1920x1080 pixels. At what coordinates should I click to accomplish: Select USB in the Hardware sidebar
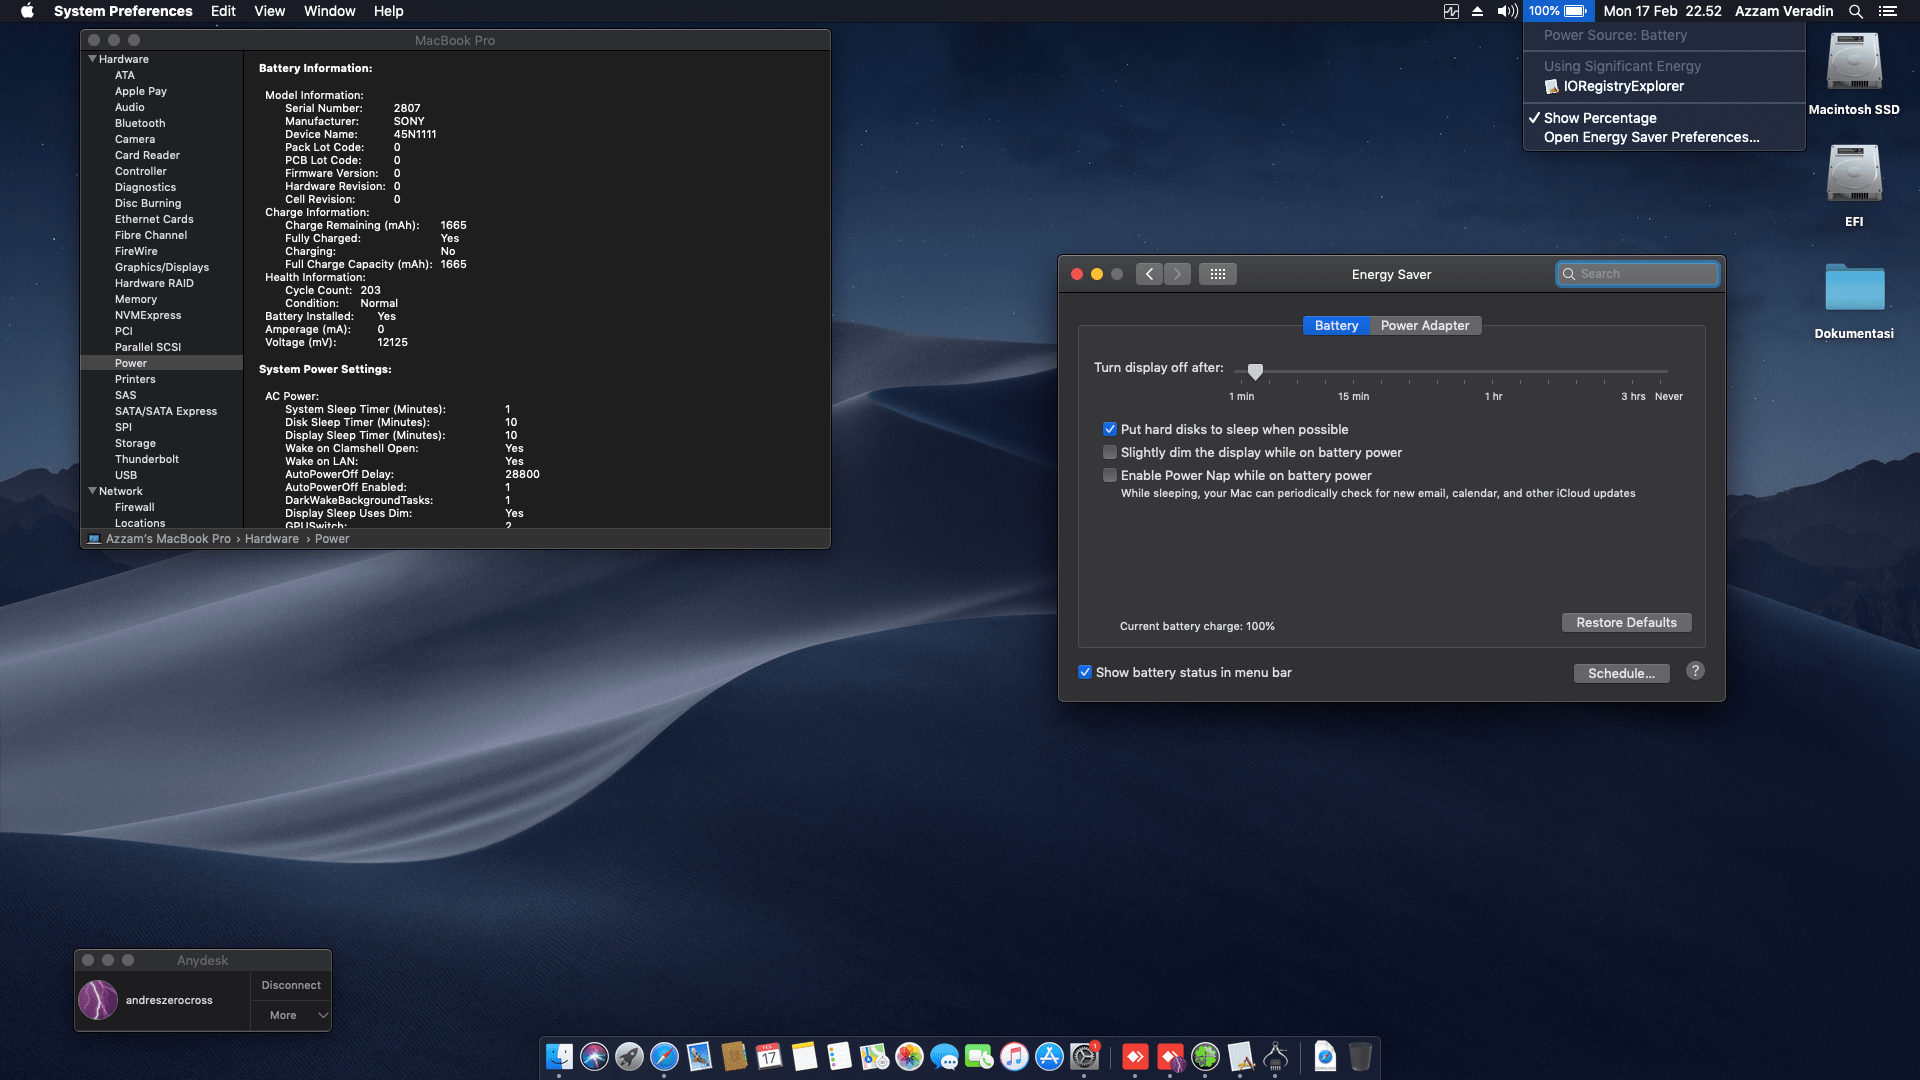(x=126, y=475)
